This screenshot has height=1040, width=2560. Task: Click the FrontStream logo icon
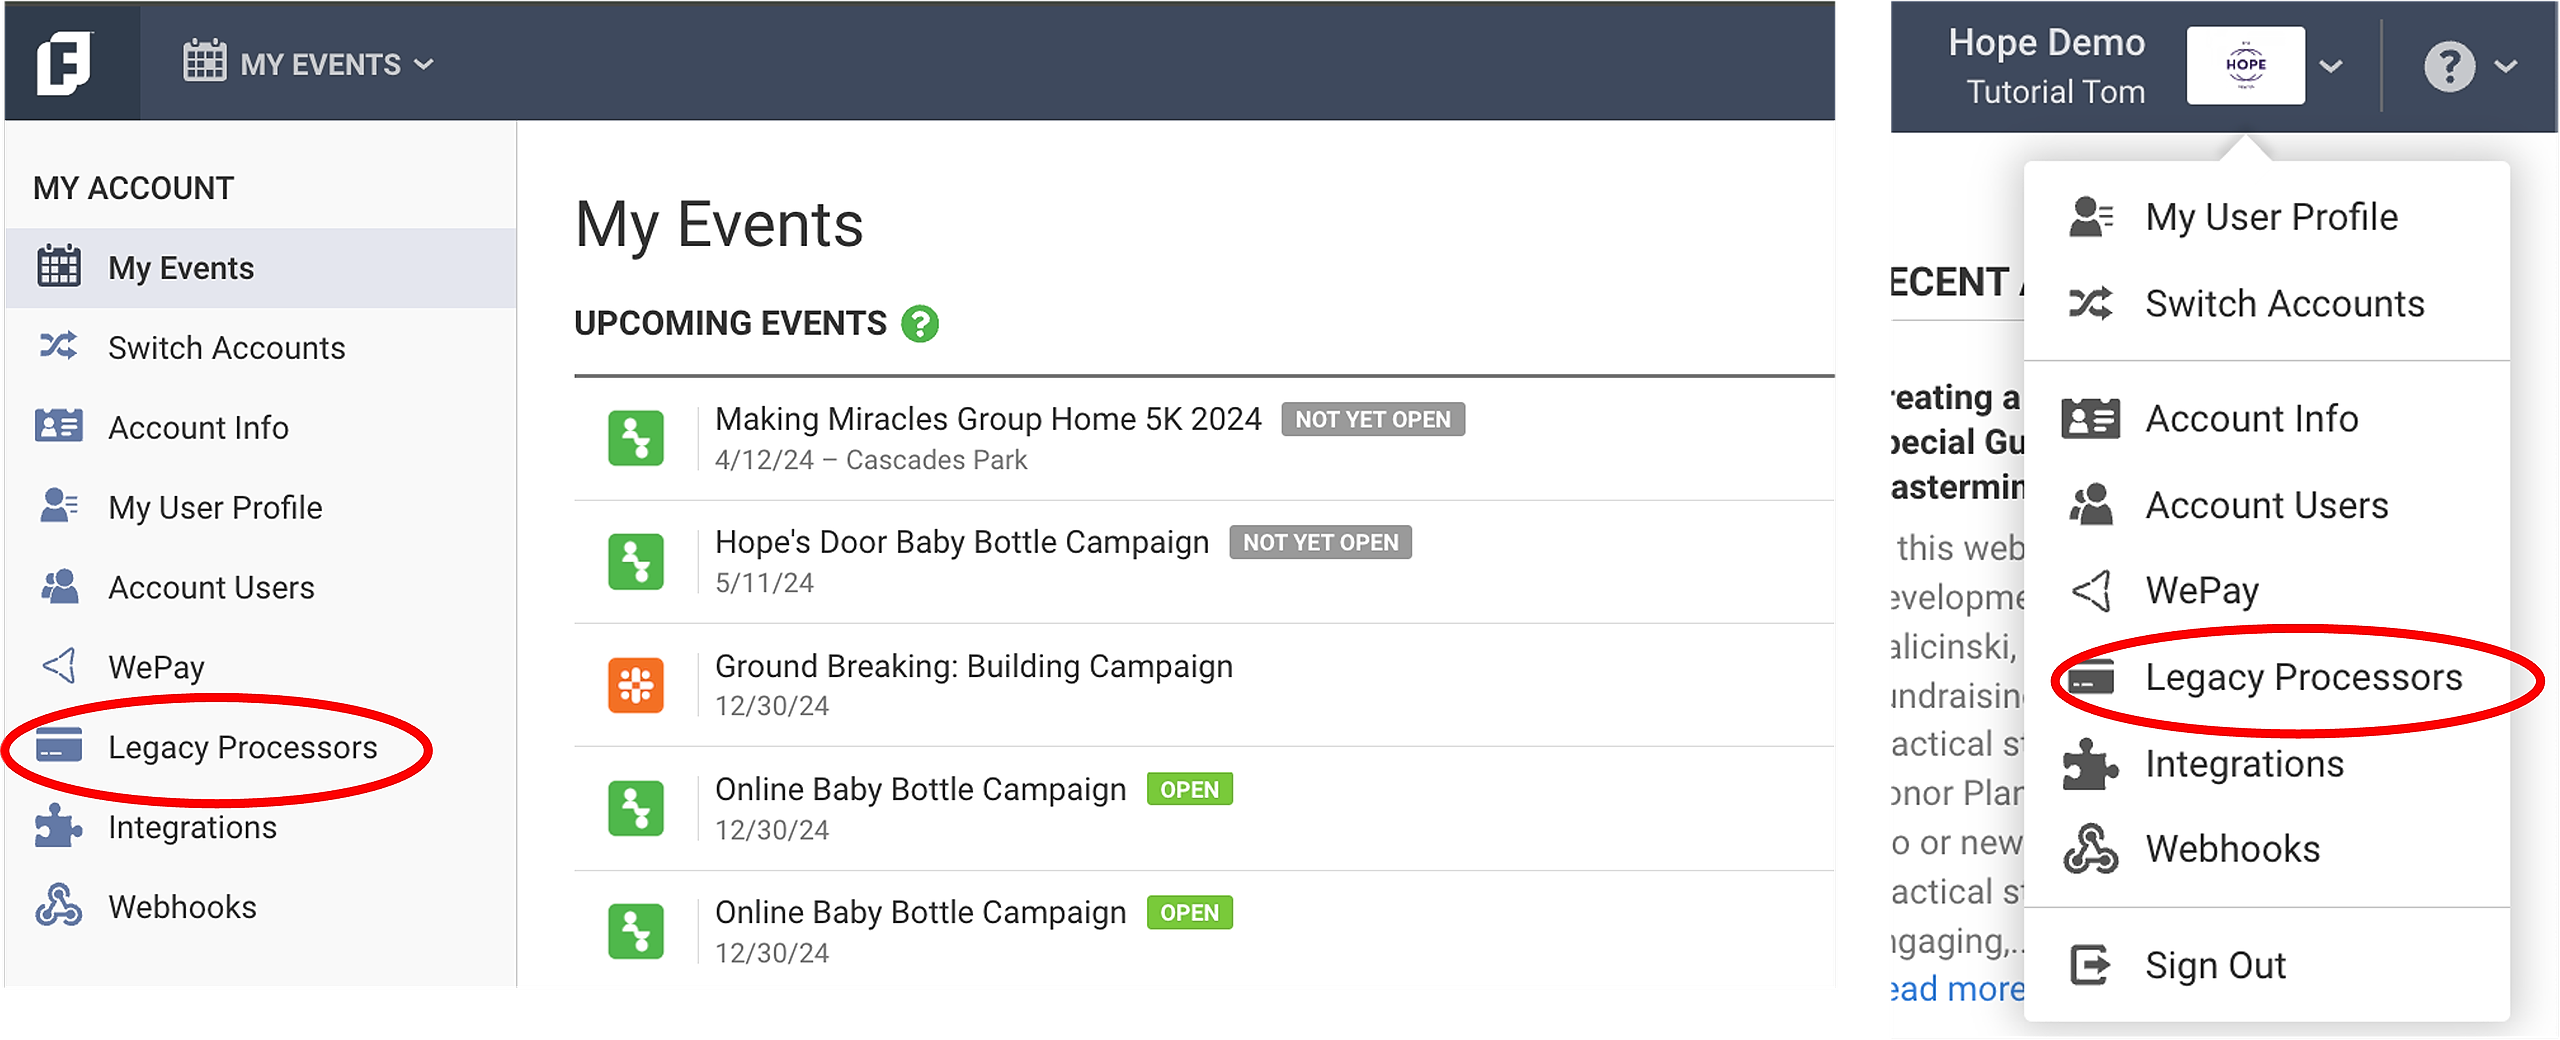65,63
